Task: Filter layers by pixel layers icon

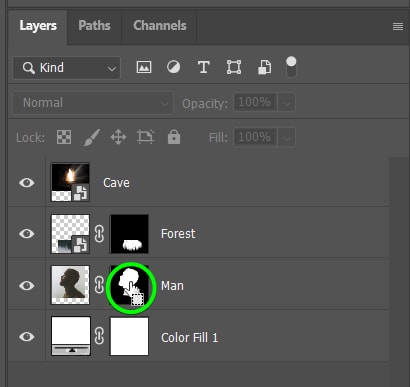Action: pos(144,67)
